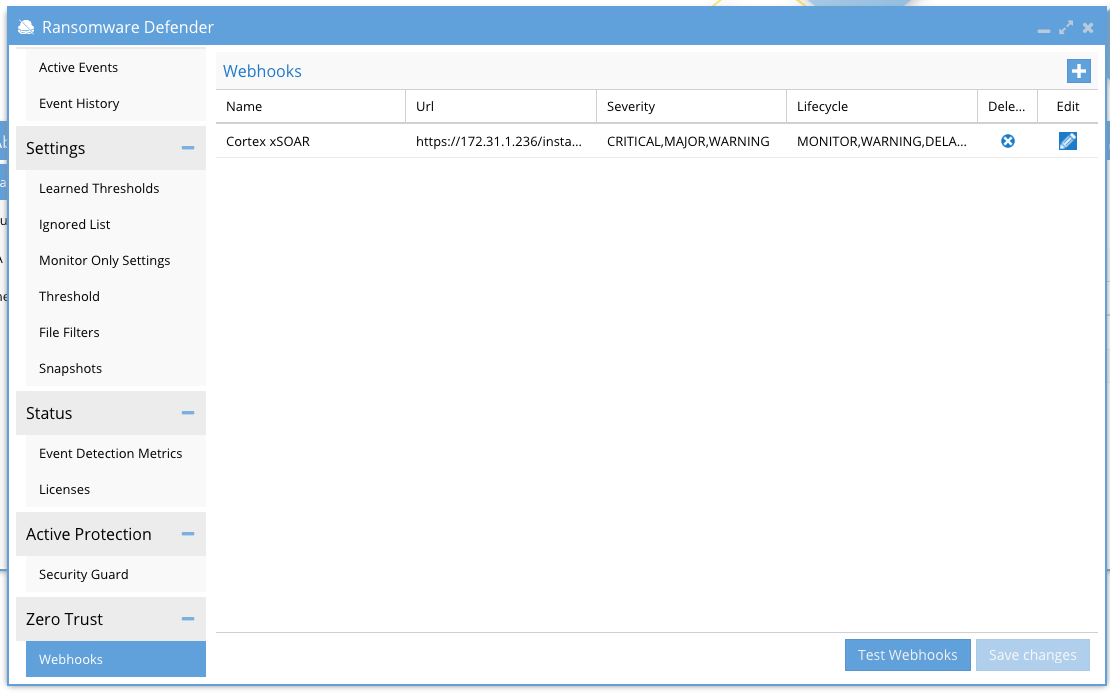Click the Save changes button
This screenshot has height=693, width=1110.
(1032, 655)
